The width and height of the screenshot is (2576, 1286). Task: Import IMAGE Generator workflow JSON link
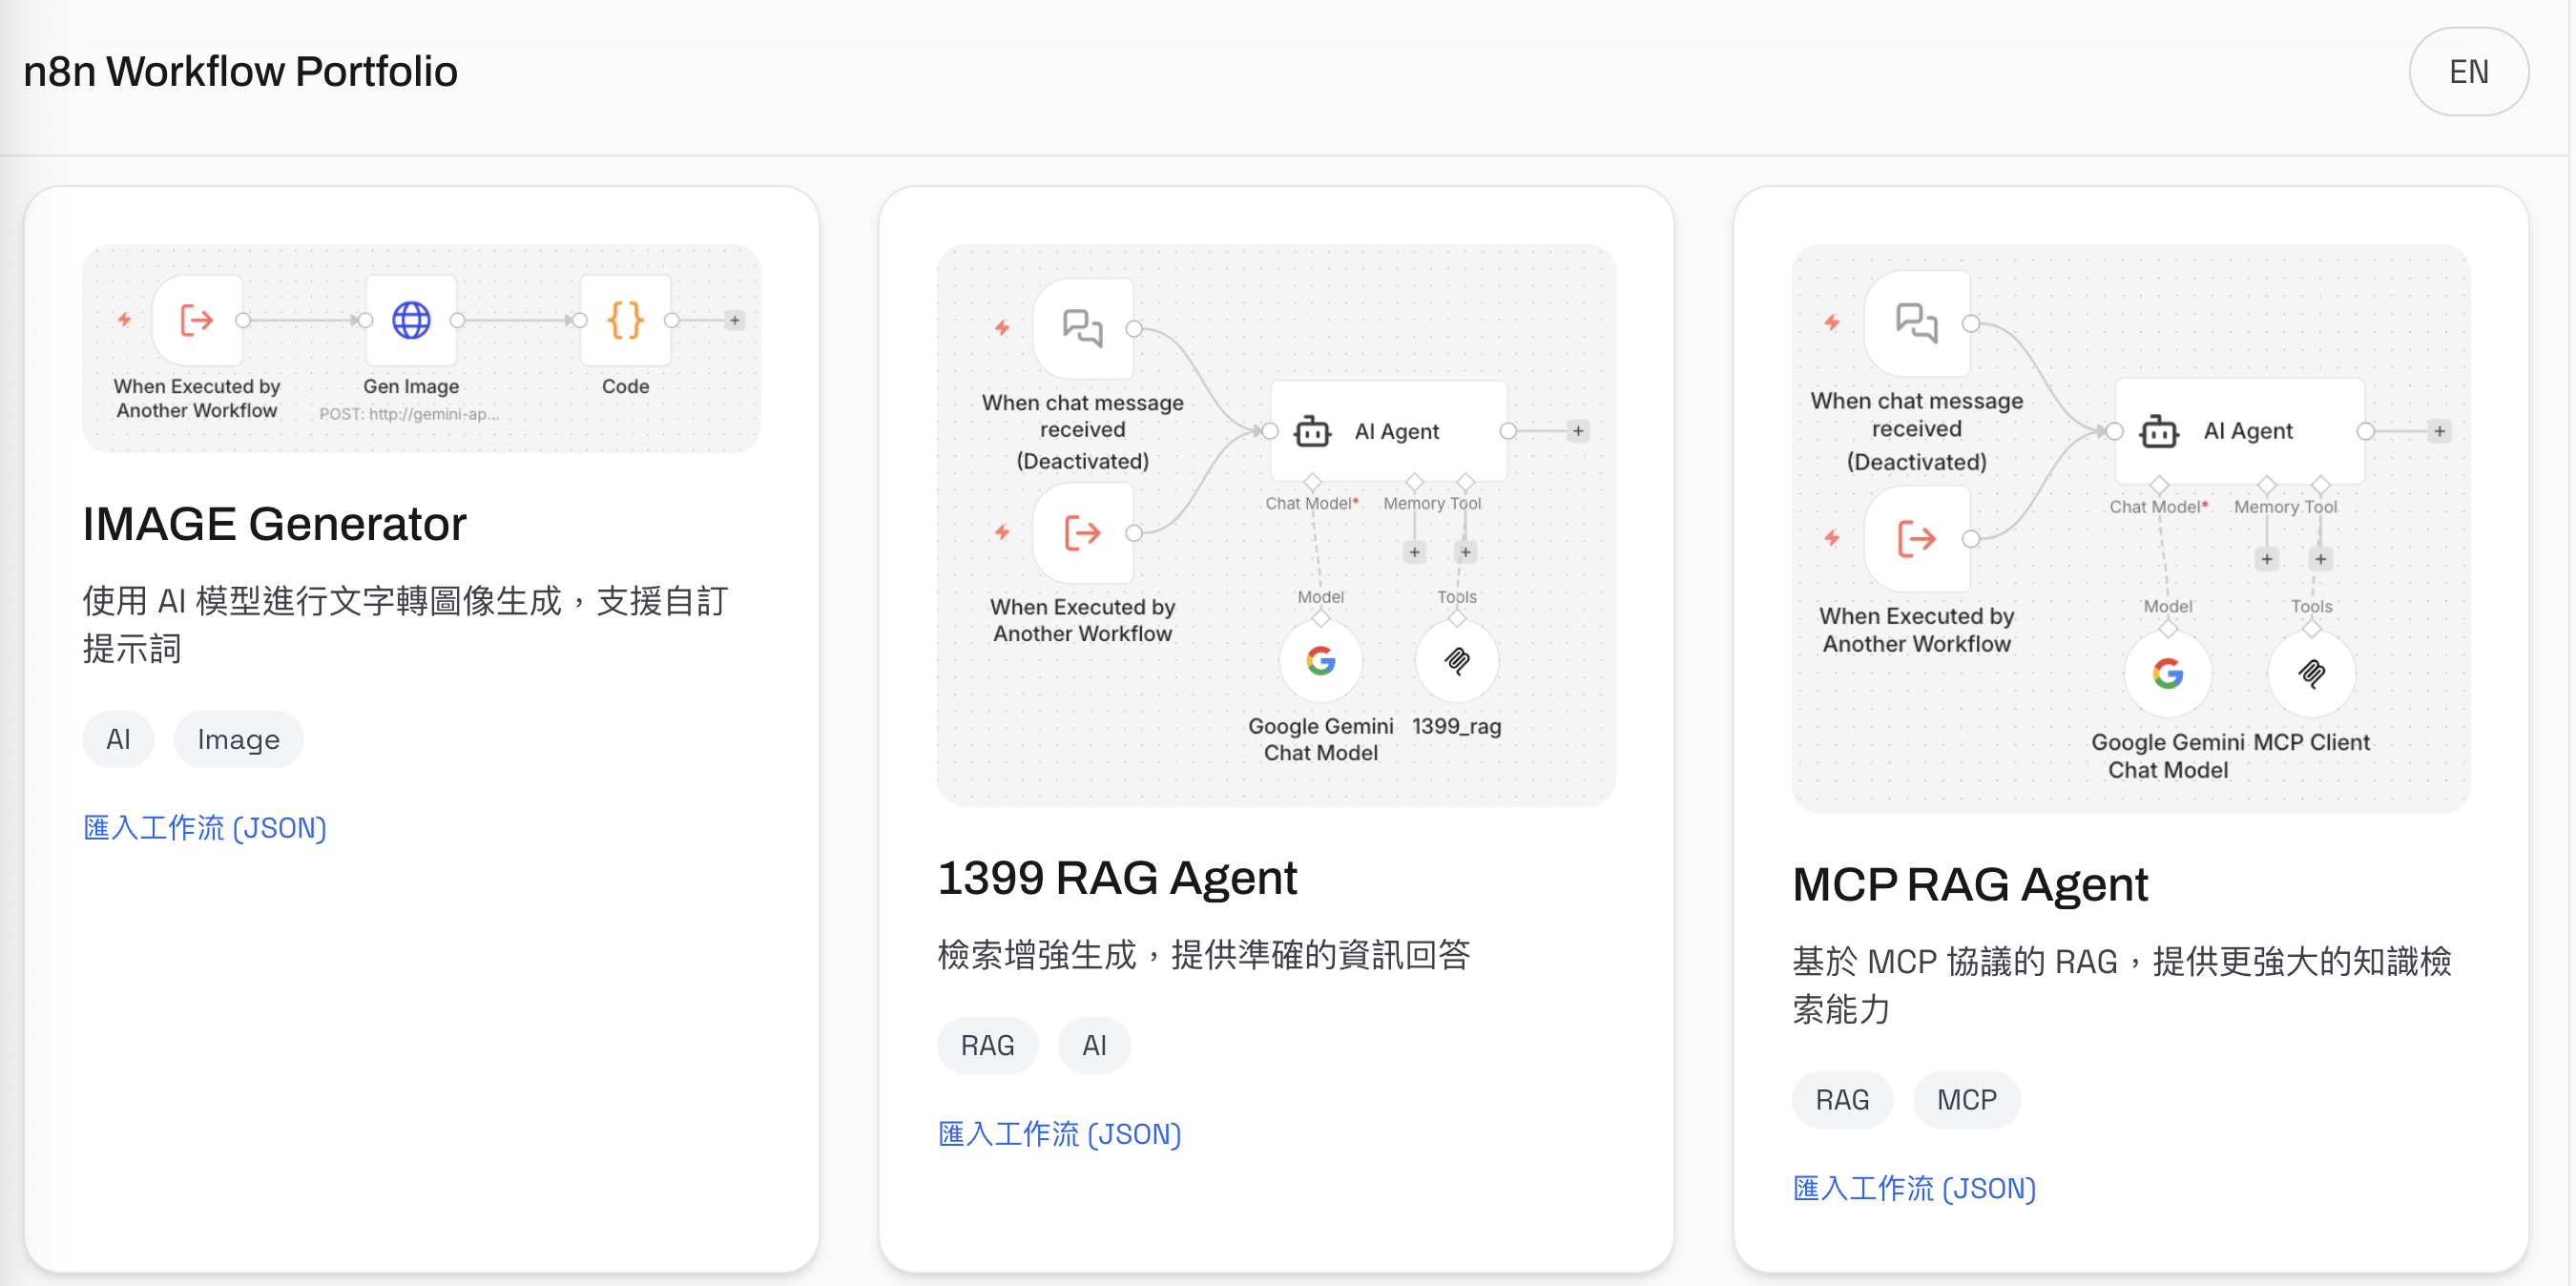pyautogui.click(x=205, y=827)
